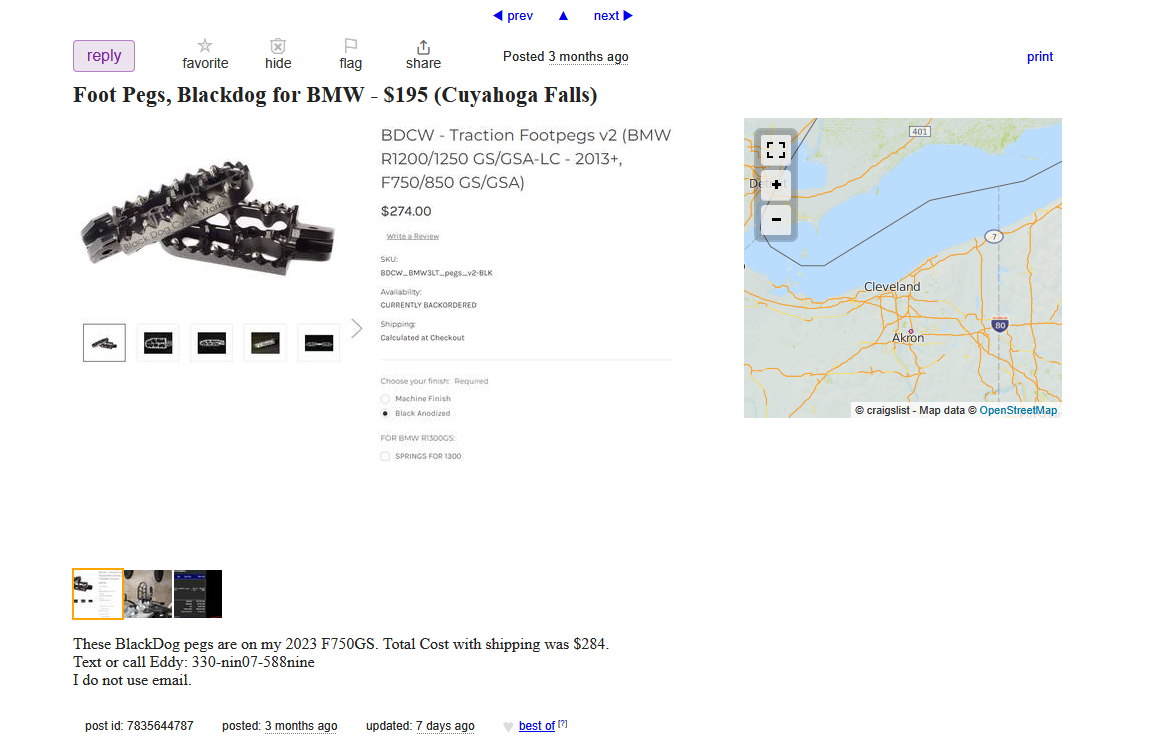Click the Interstate 80 shield on the map
This screenshot has height=748, width=1173.
click(x=1000, y=325)
